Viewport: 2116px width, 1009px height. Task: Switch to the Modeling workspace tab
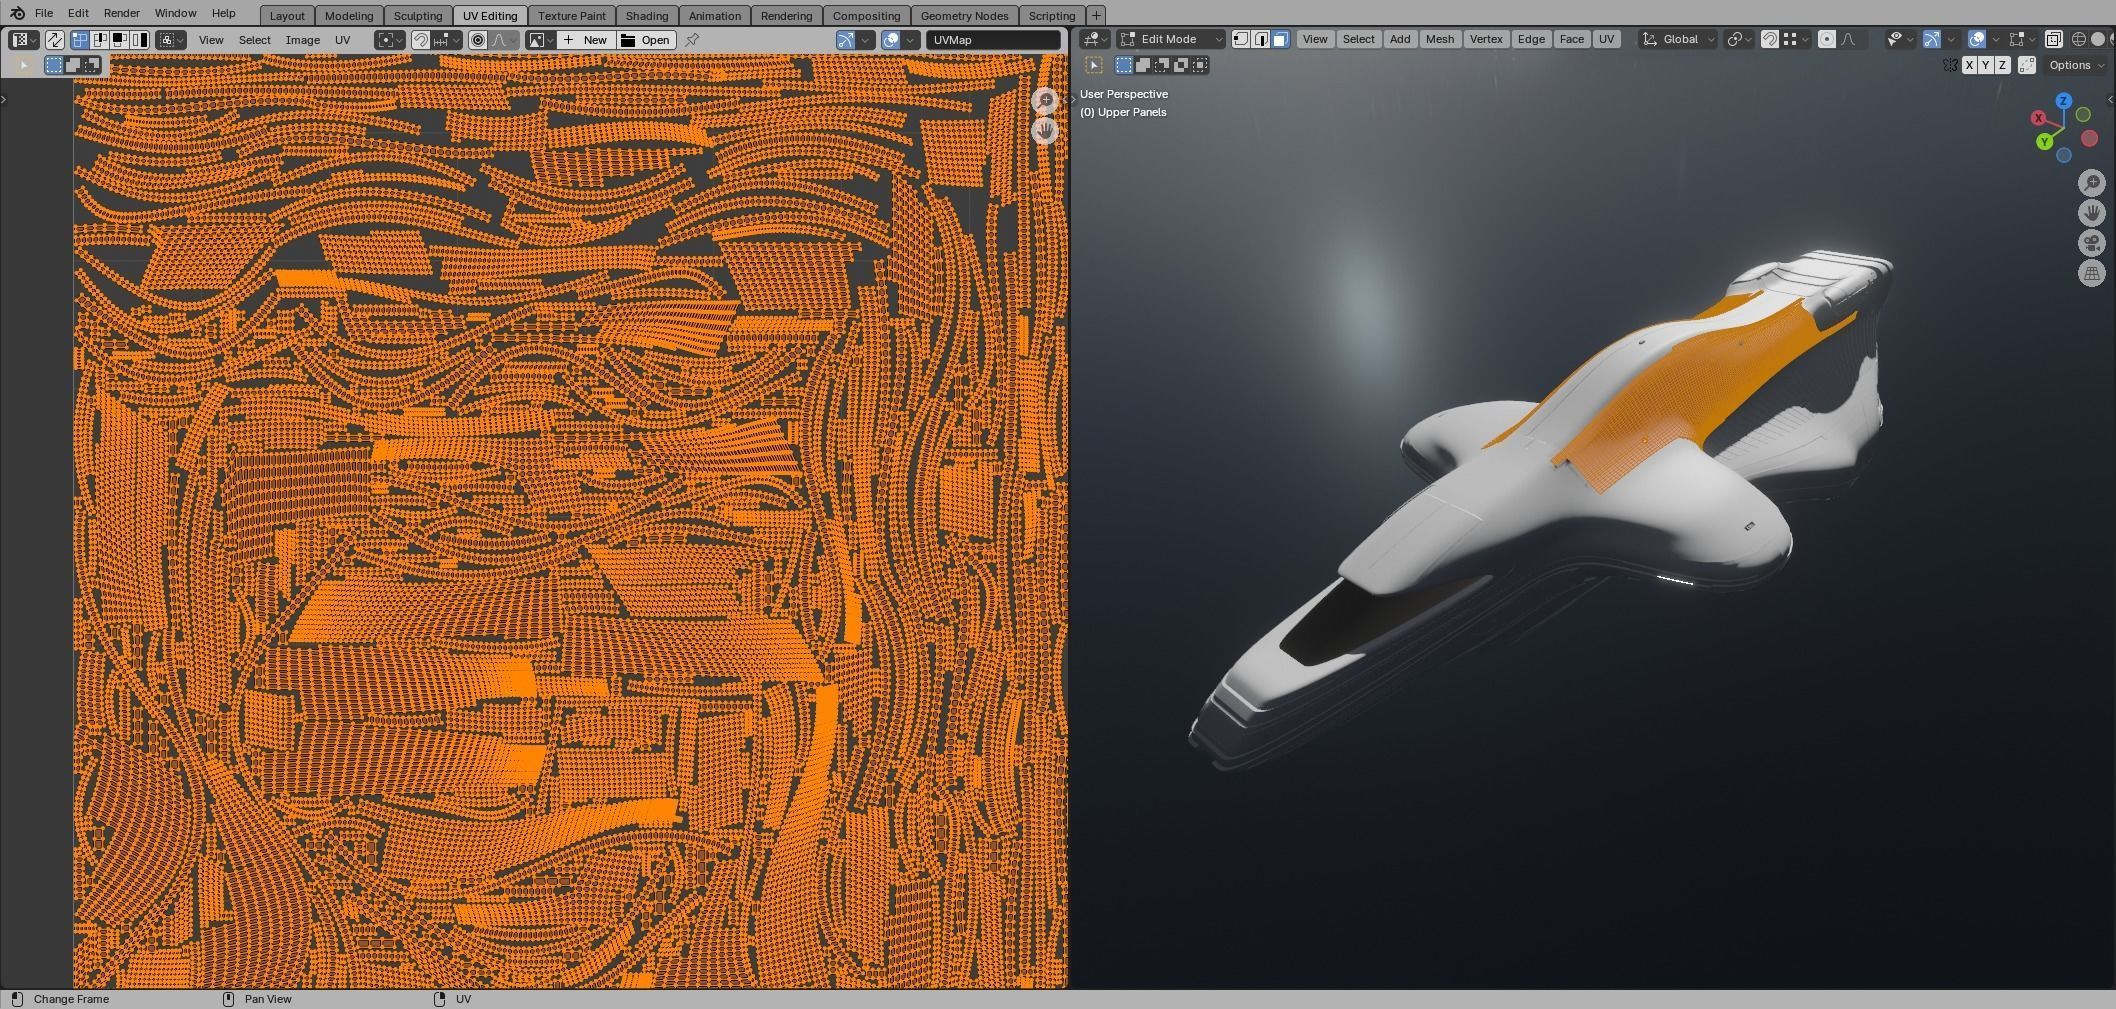[x=349, y=16]
